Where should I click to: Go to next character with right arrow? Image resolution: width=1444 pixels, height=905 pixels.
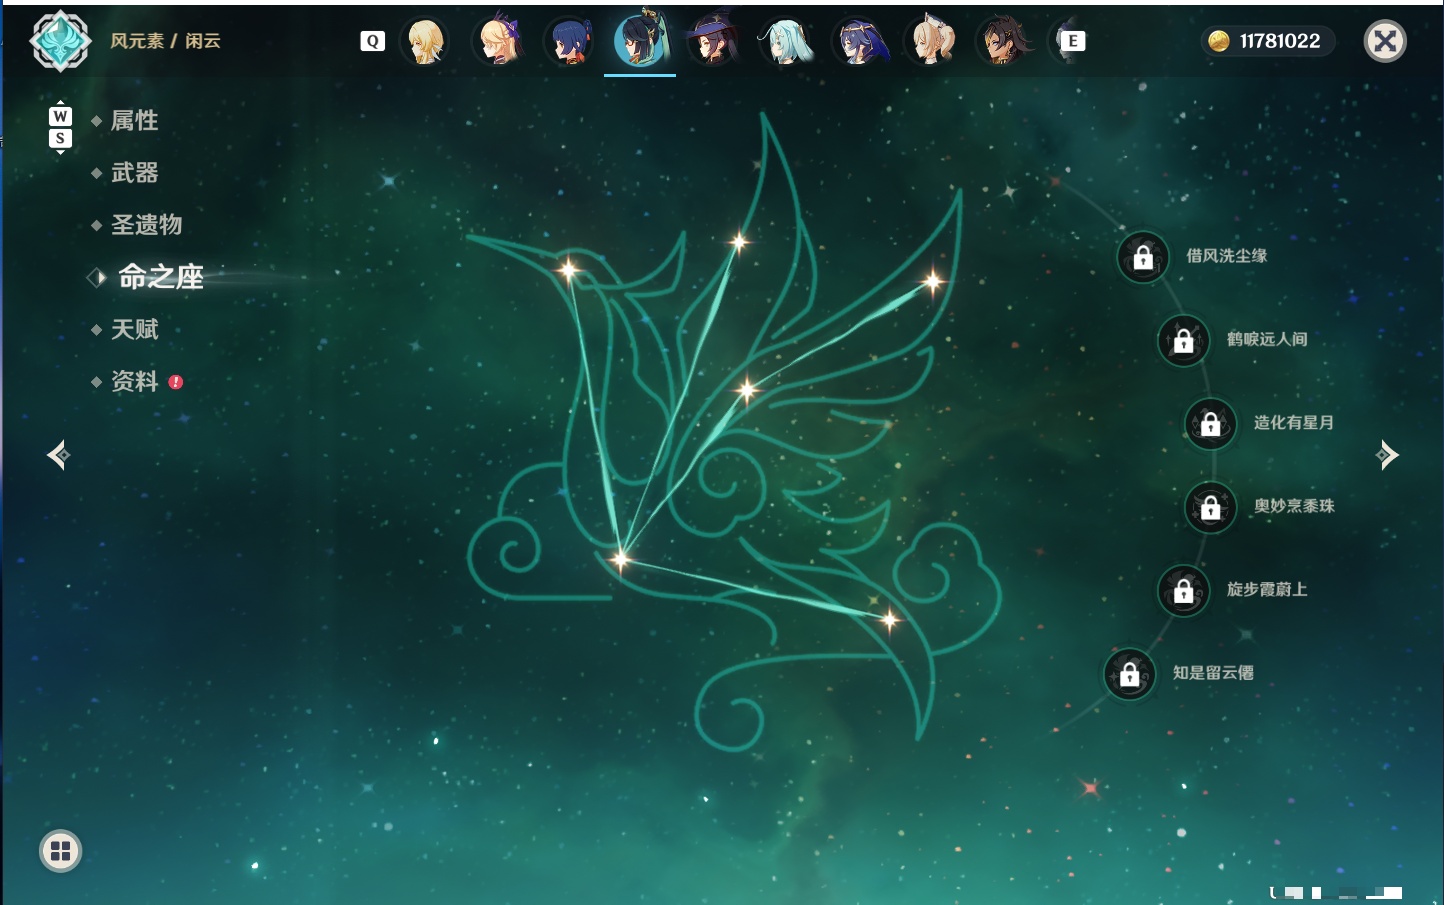pyautogui.click(x=1387, y=455)
